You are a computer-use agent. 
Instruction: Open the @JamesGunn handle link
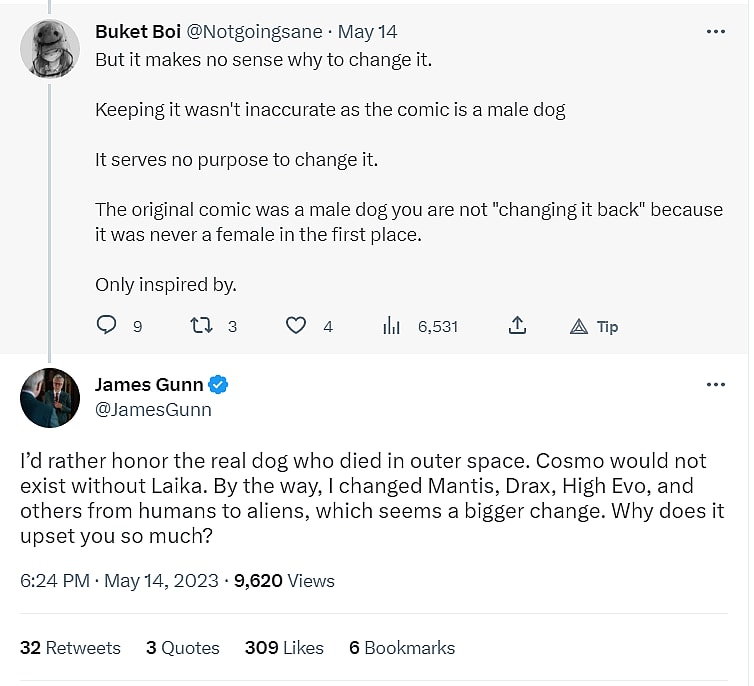click(153, 410)
